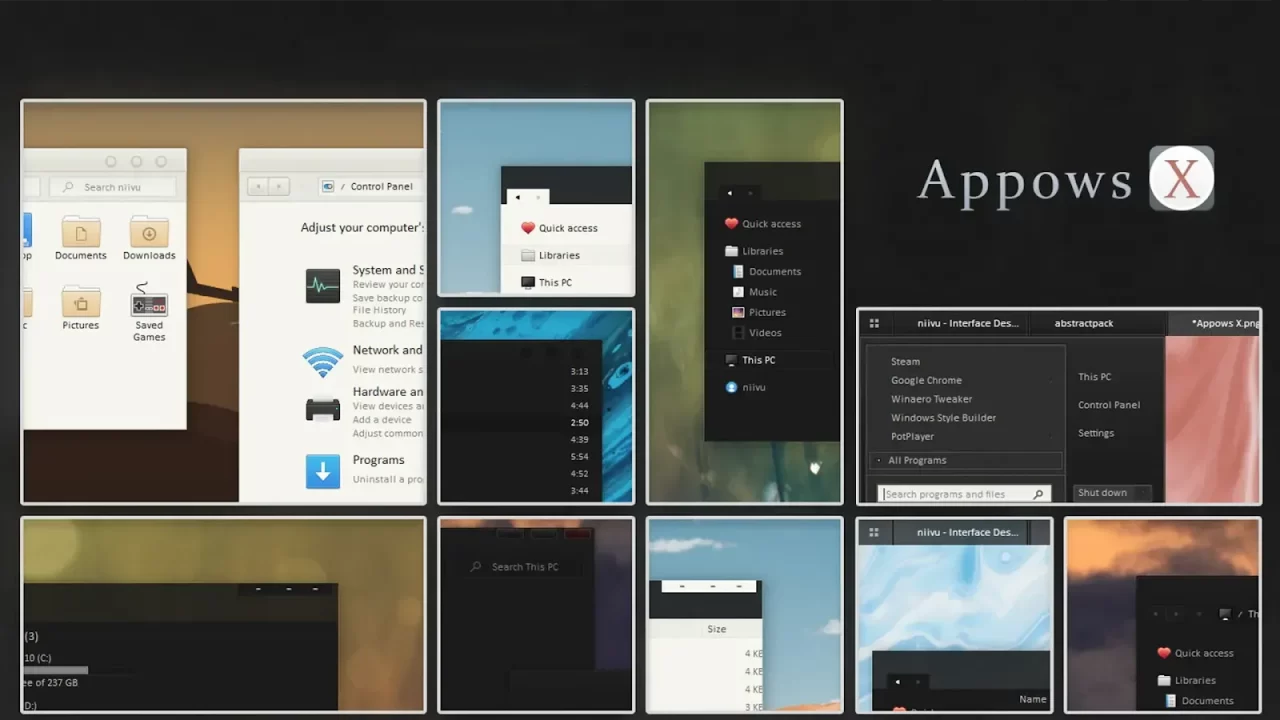Launch Google Chrome from the Start menu
Image resolution: width=1280 pixels, height=720 pixels.
click(926, 380)
